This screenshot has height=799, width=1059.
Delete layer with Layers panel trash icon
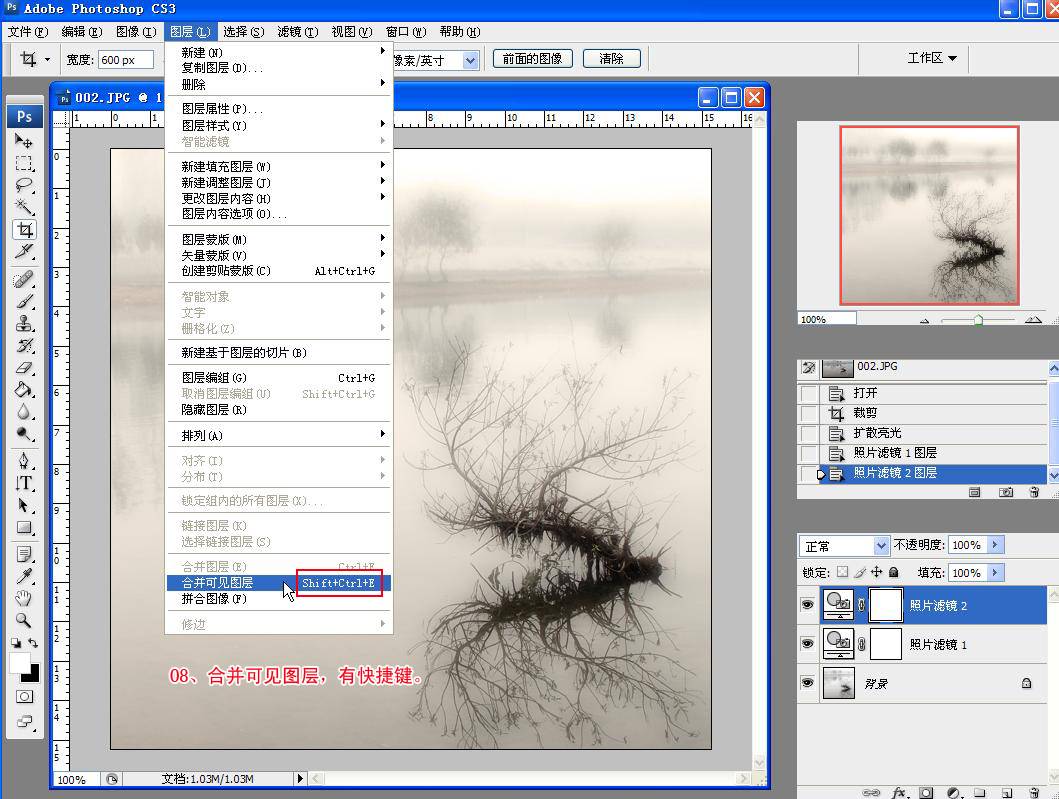pyautogui.click(x=1033, y=793)
